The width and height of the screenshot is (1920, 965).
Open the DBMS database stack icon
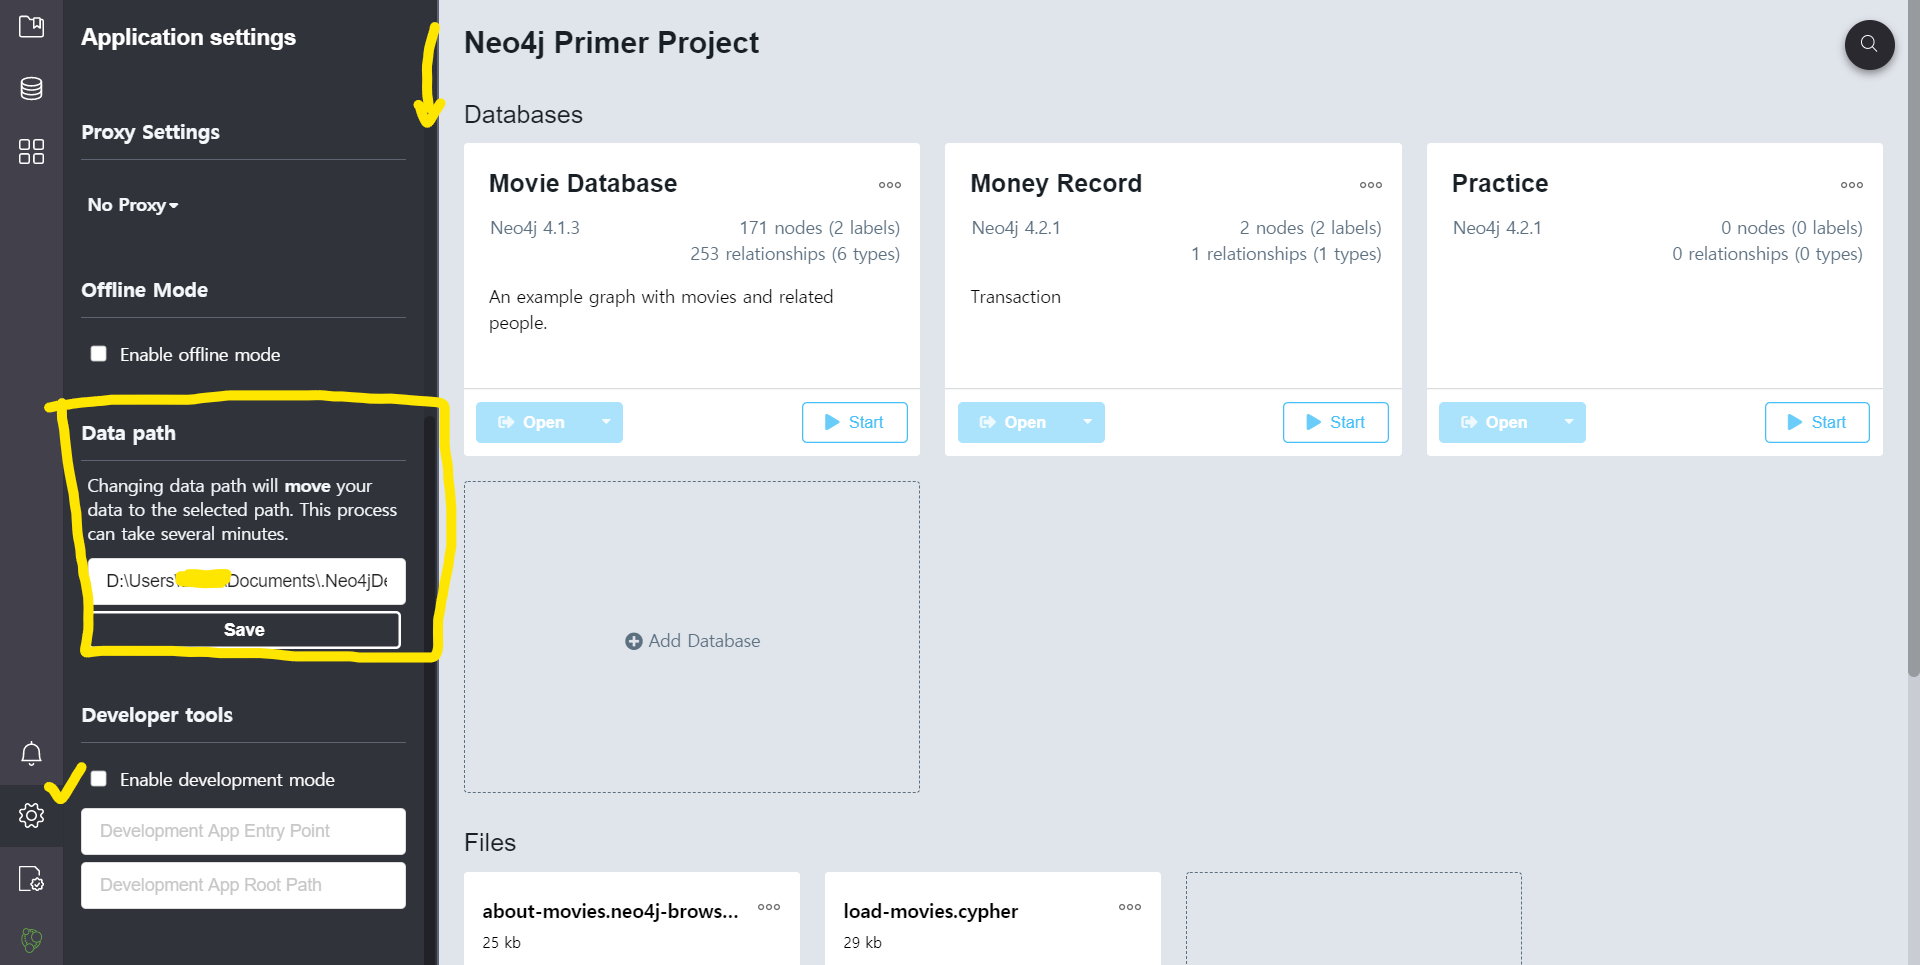tap(31, 89)
